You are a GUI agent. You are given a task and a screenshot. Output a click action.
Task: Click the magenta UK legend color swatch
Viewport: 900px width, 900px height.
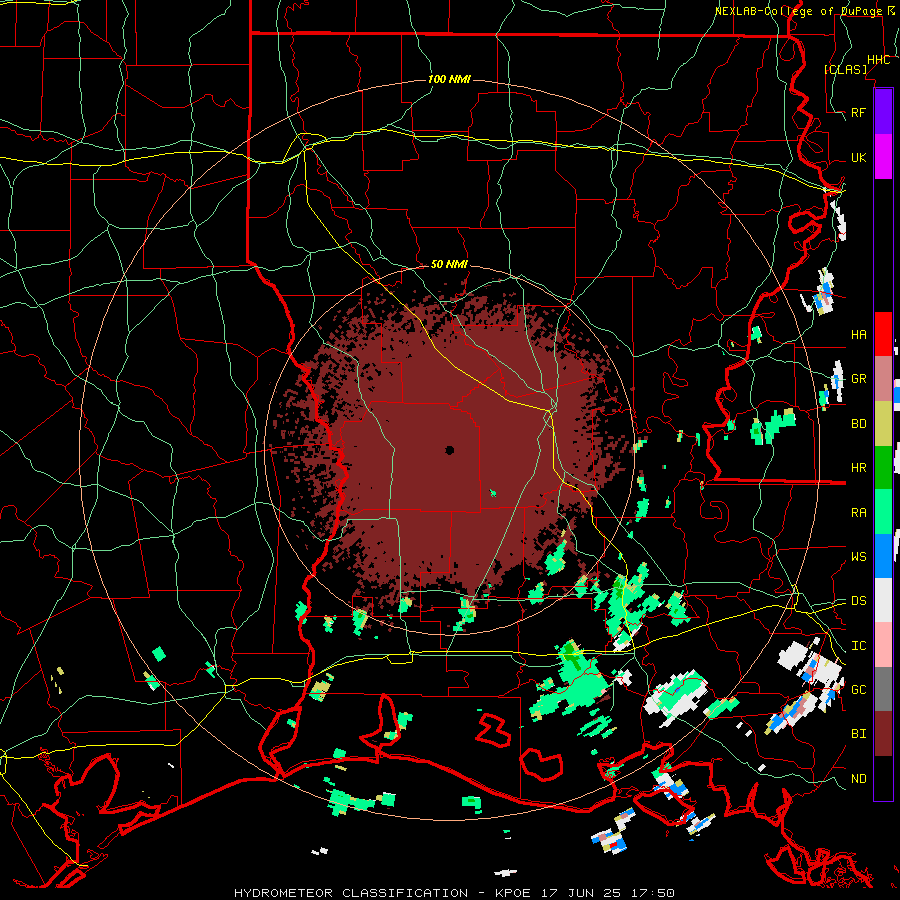coord(883,157)
